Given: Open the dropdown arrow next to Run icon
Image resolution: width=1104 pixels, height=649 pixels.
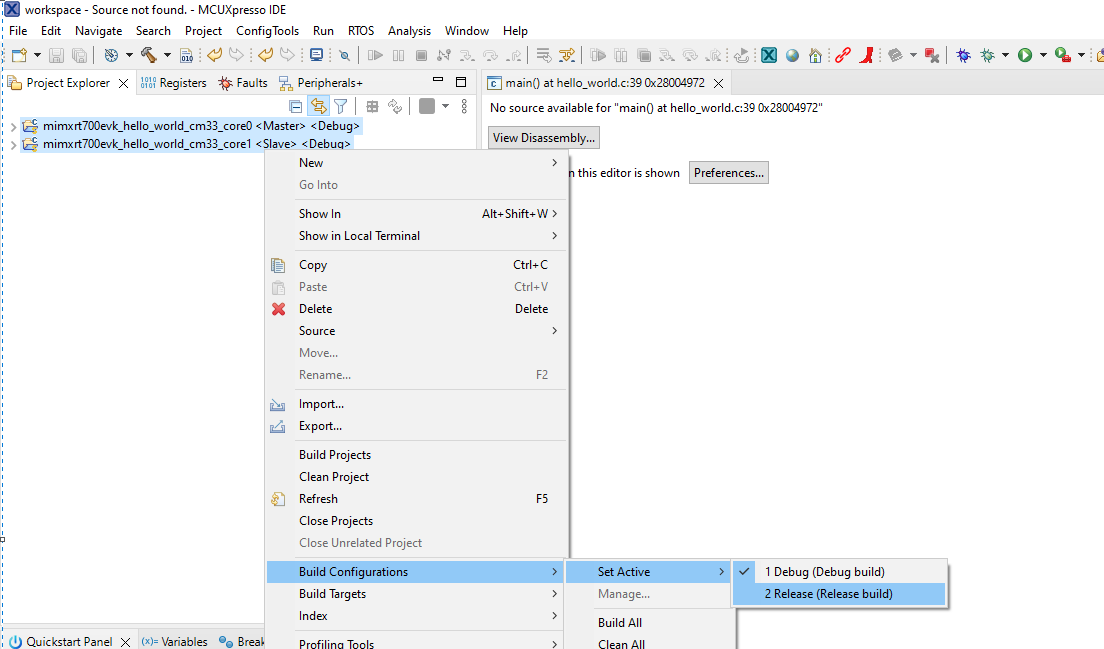Looking at the screenshot, I should pos(1043,55).
